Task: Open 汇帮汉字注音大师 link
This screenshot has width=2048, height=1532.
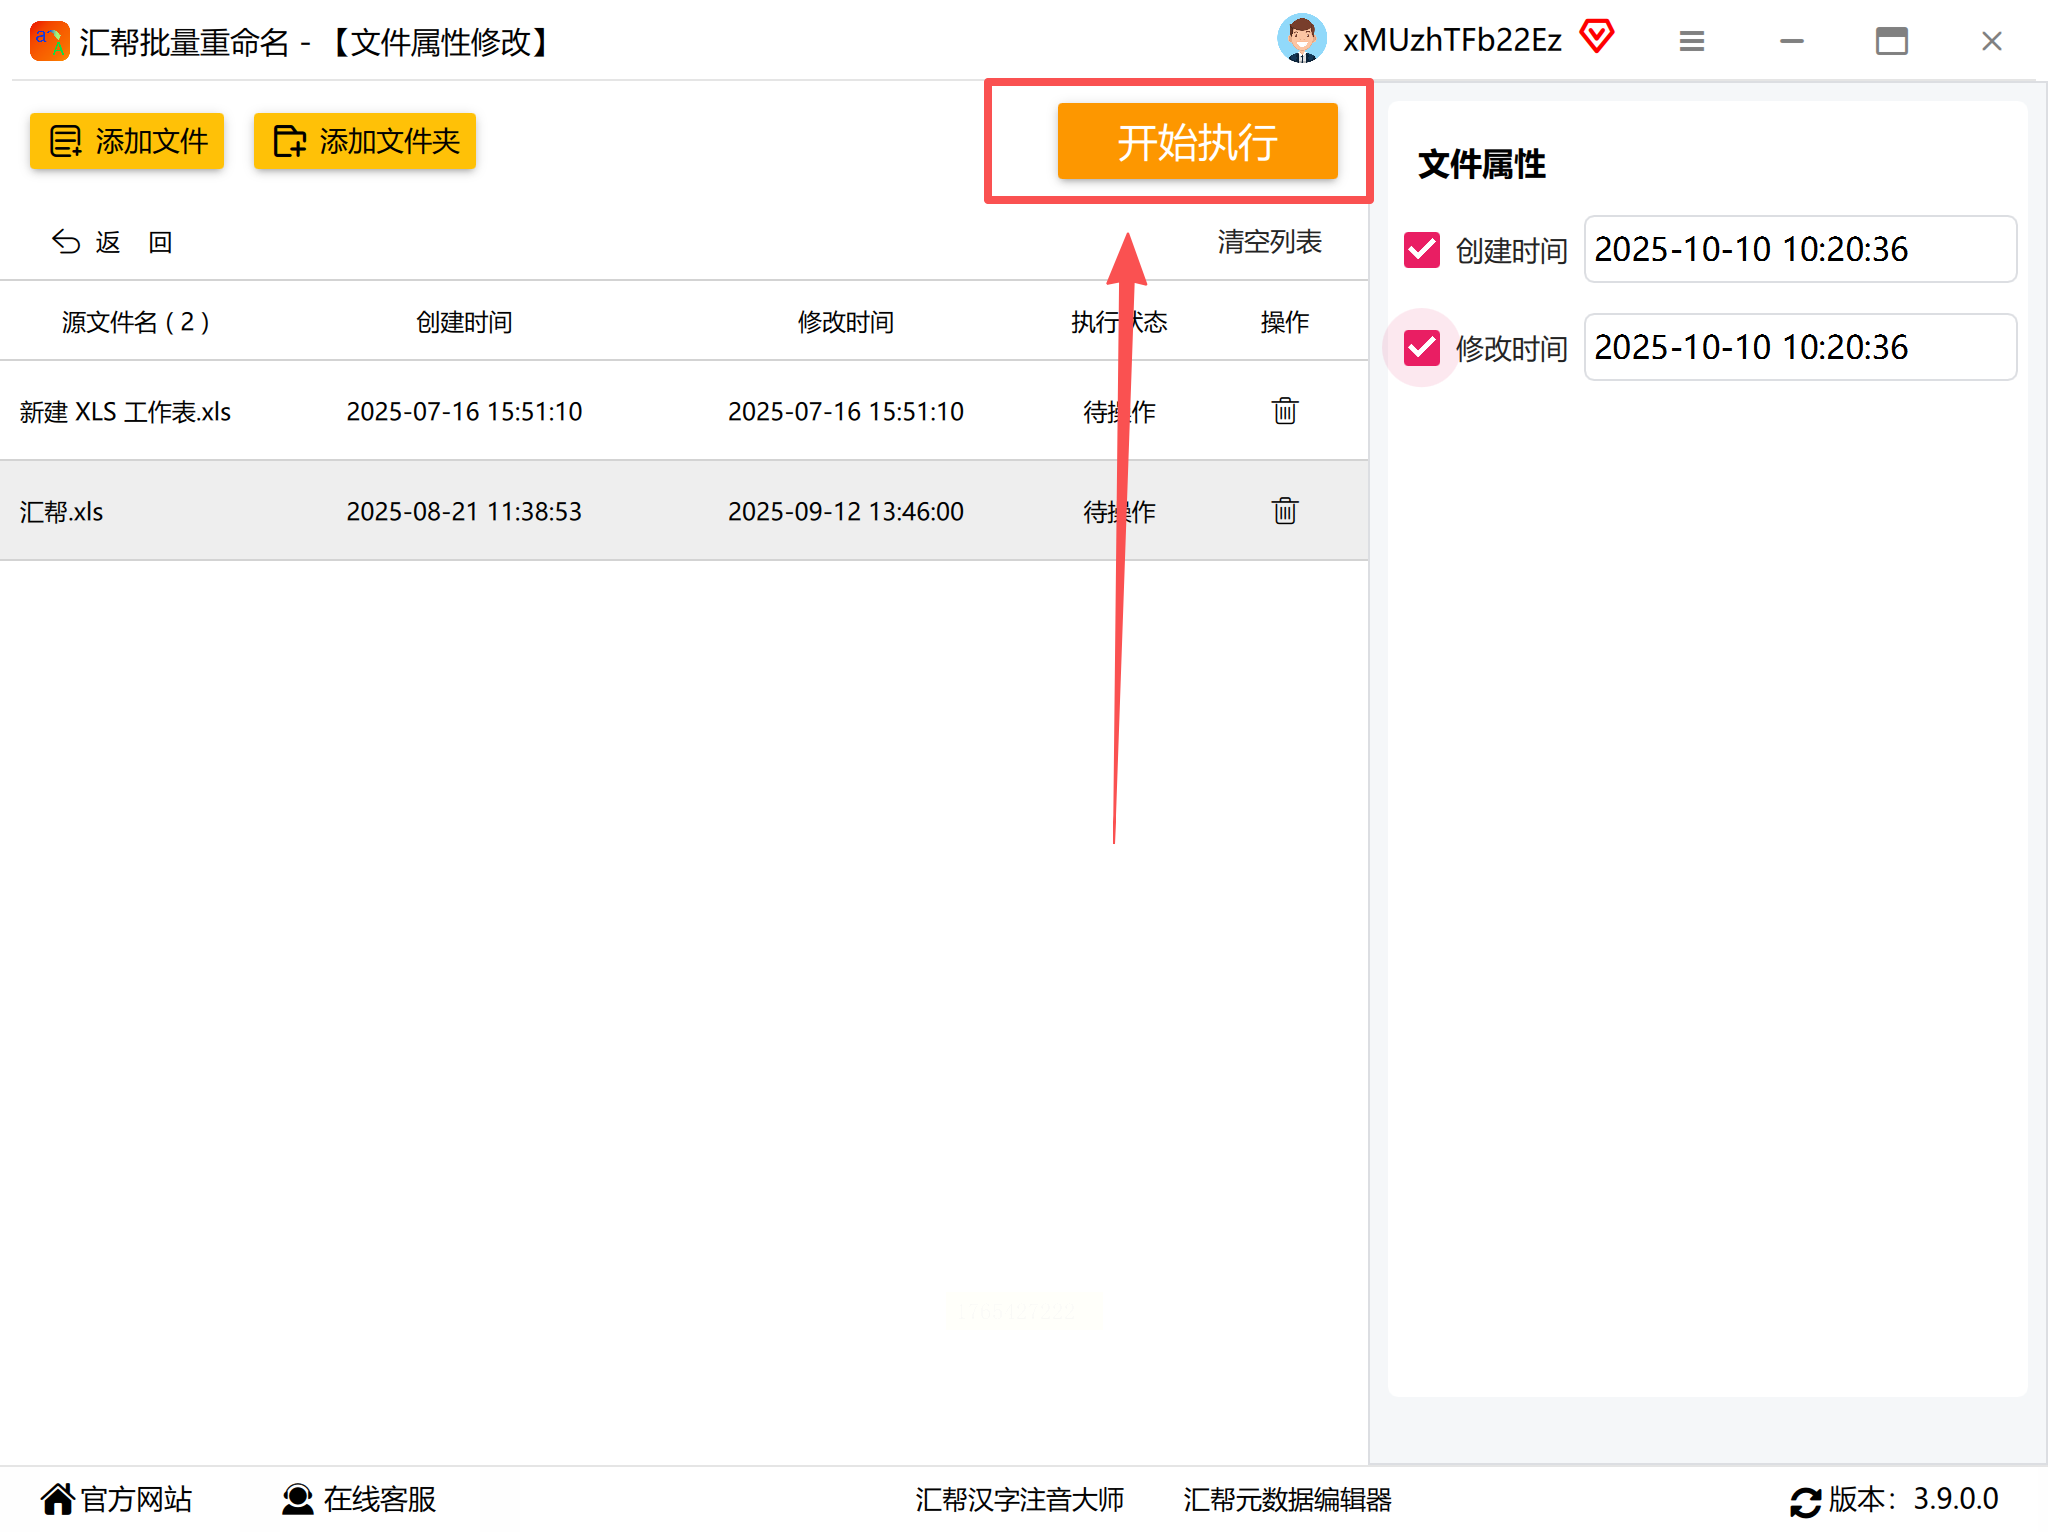Action: pyautogui.click(x=1019, y=1499)
